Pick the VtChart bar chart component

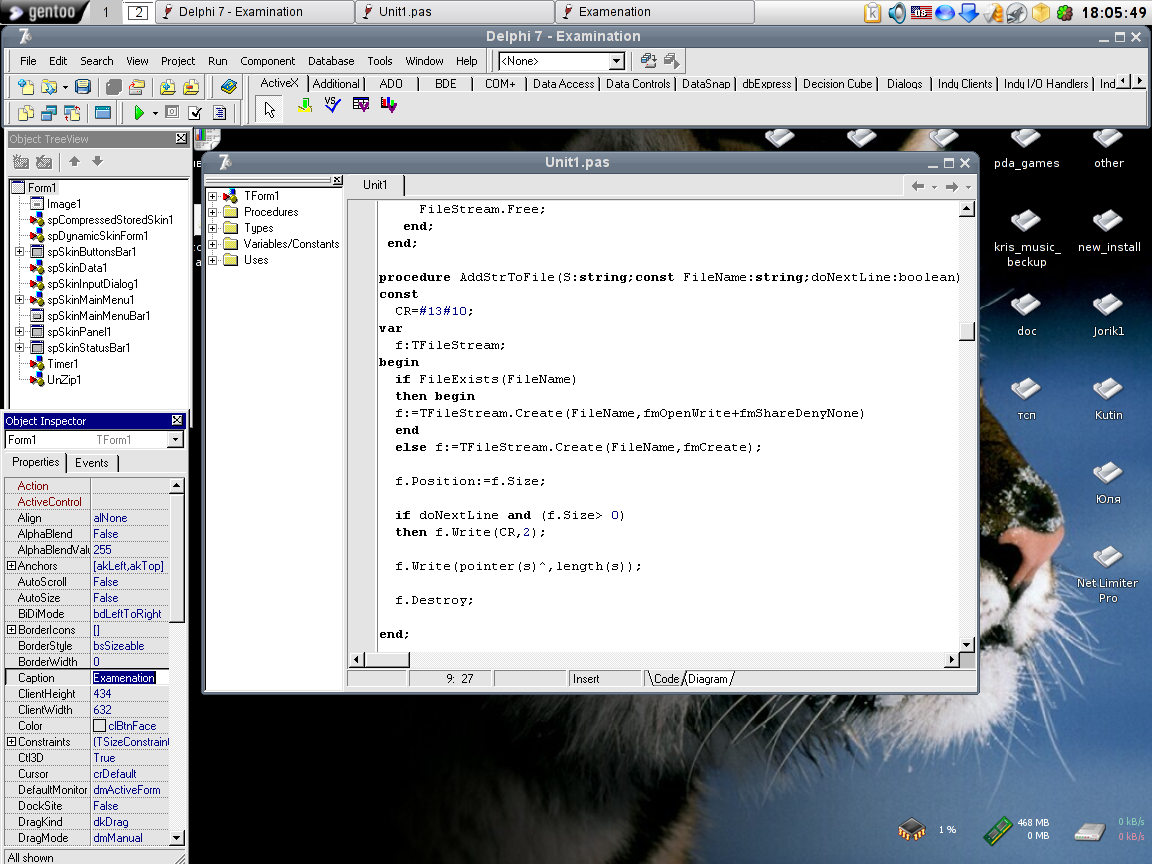(389, 106)
